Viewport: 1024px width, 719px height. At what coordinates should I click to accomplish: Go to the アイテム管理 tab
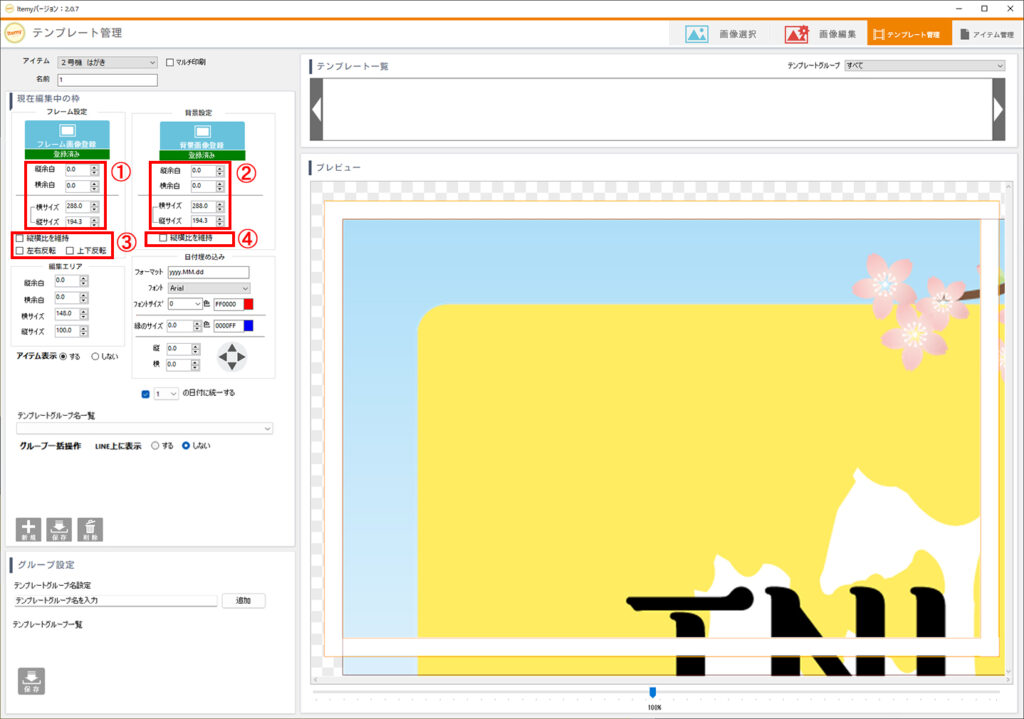[986, 34]
